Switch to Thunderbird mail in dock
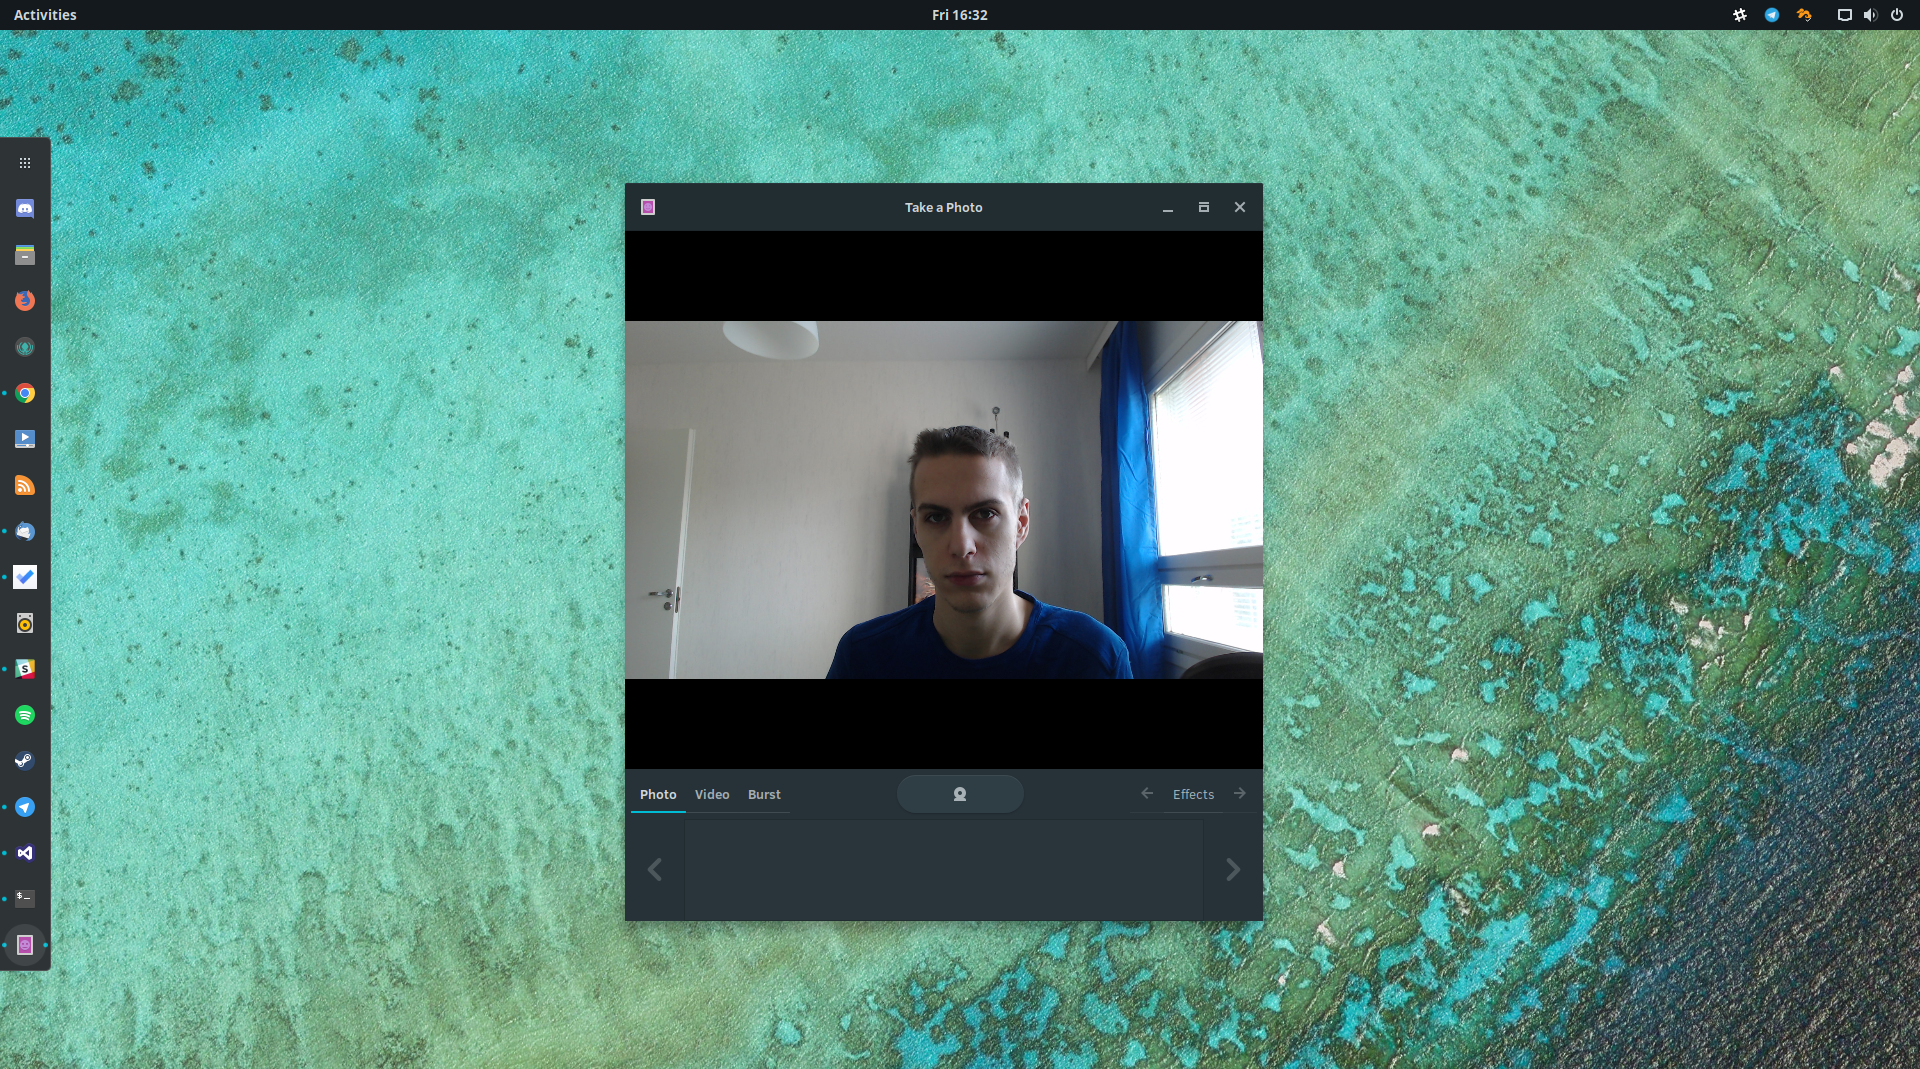1920x1069 pixels. [25, 531]
